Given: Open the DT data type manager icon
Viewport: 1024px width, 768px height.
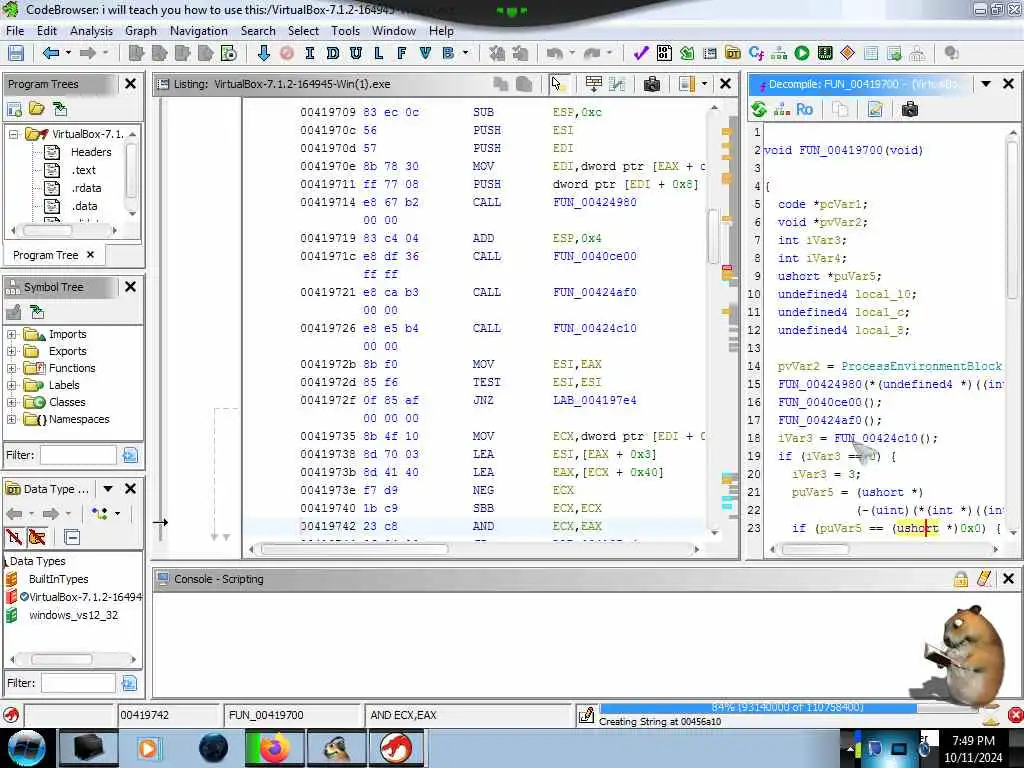Looking at the screenshot, I should (733, 54).
